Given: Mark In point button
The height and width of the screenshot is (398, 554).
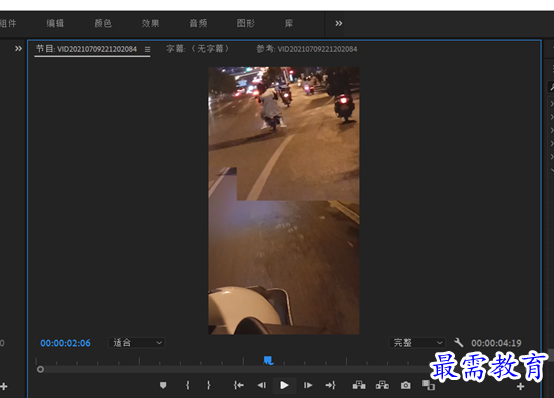Looking at the screenshot, I should click(x=188, y=385).
